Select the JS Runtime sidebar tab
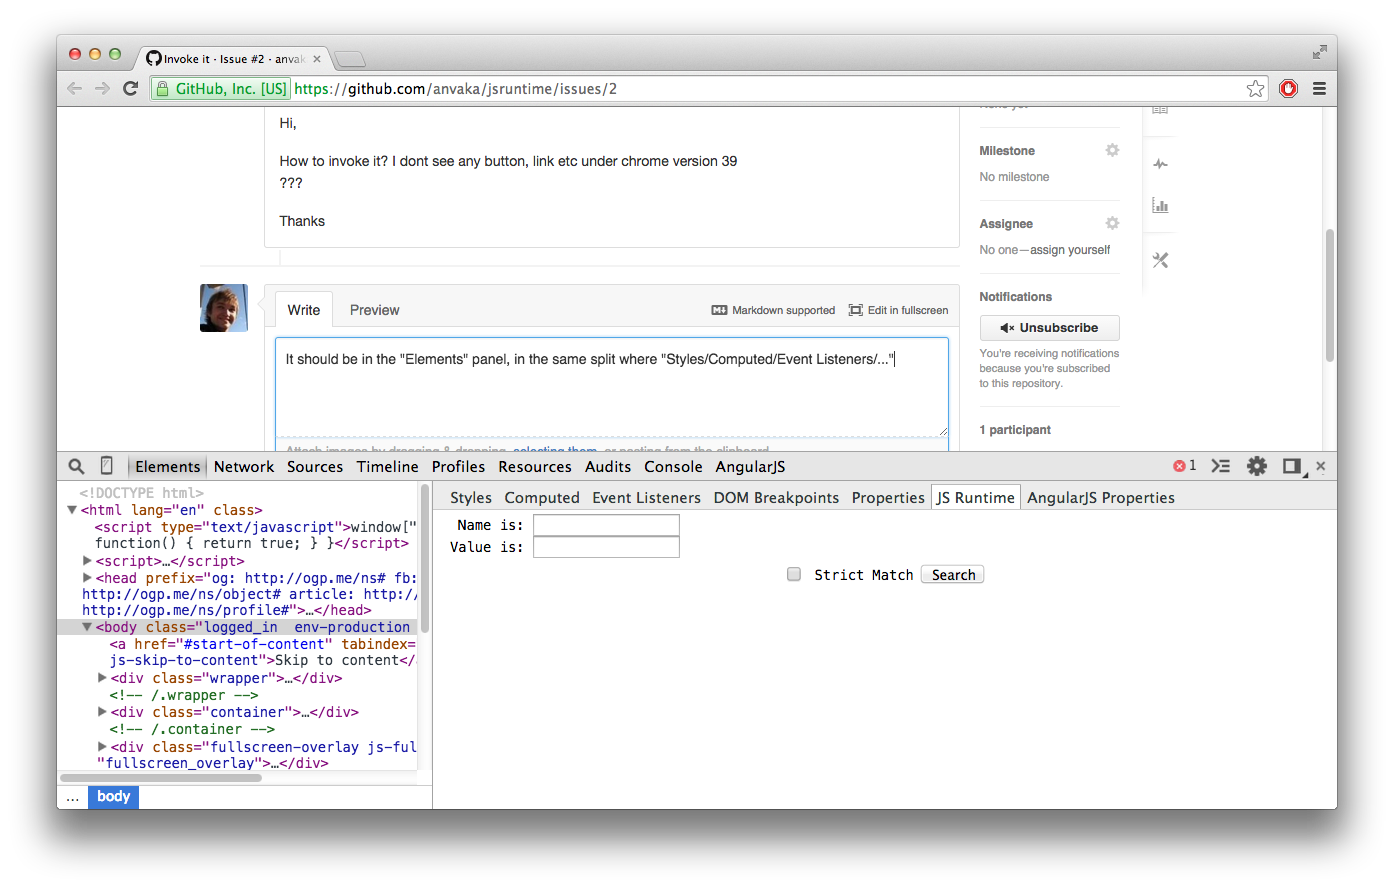 click(x=975, y=498)
